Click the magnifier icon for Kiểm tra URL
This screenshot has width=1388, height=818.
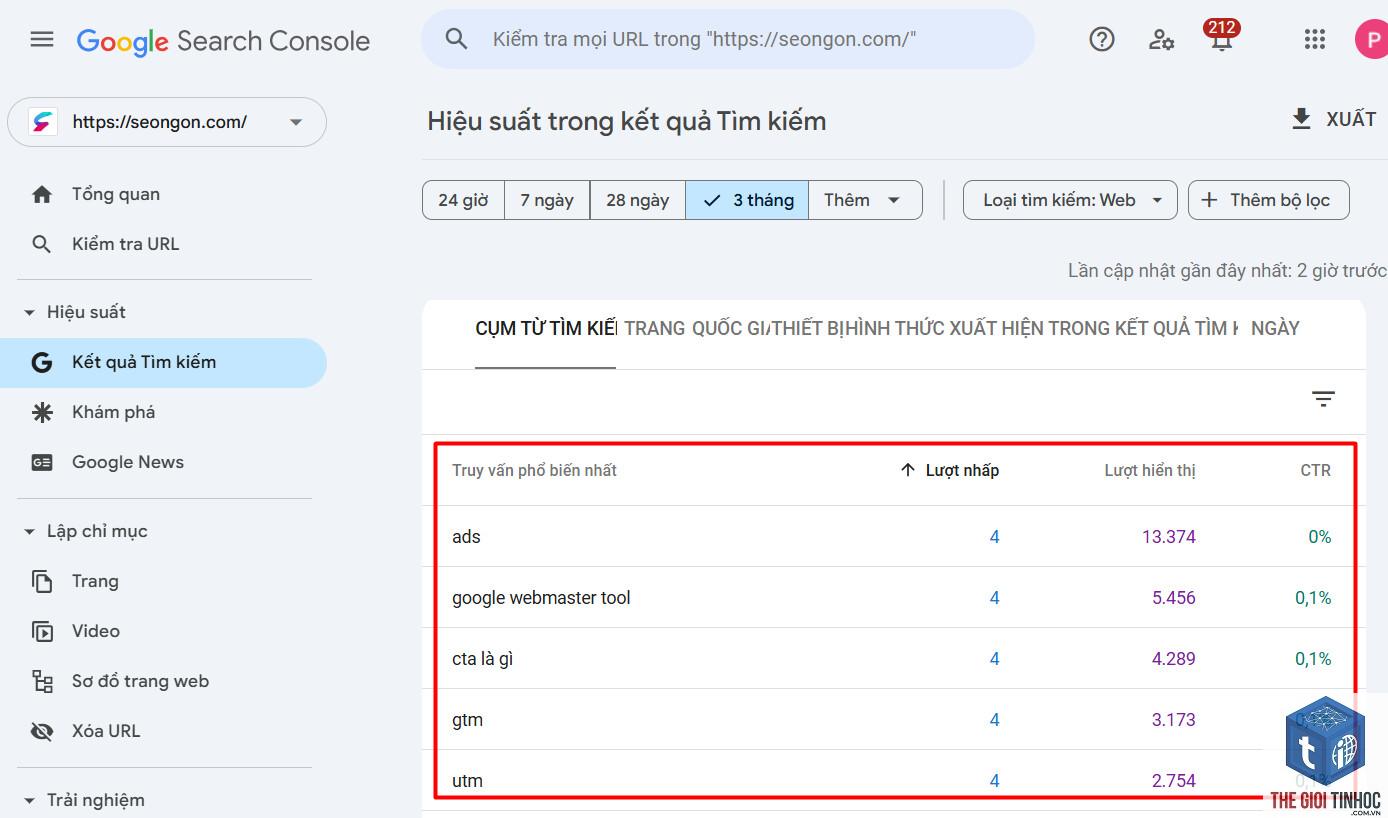click(x=42, y=244)
